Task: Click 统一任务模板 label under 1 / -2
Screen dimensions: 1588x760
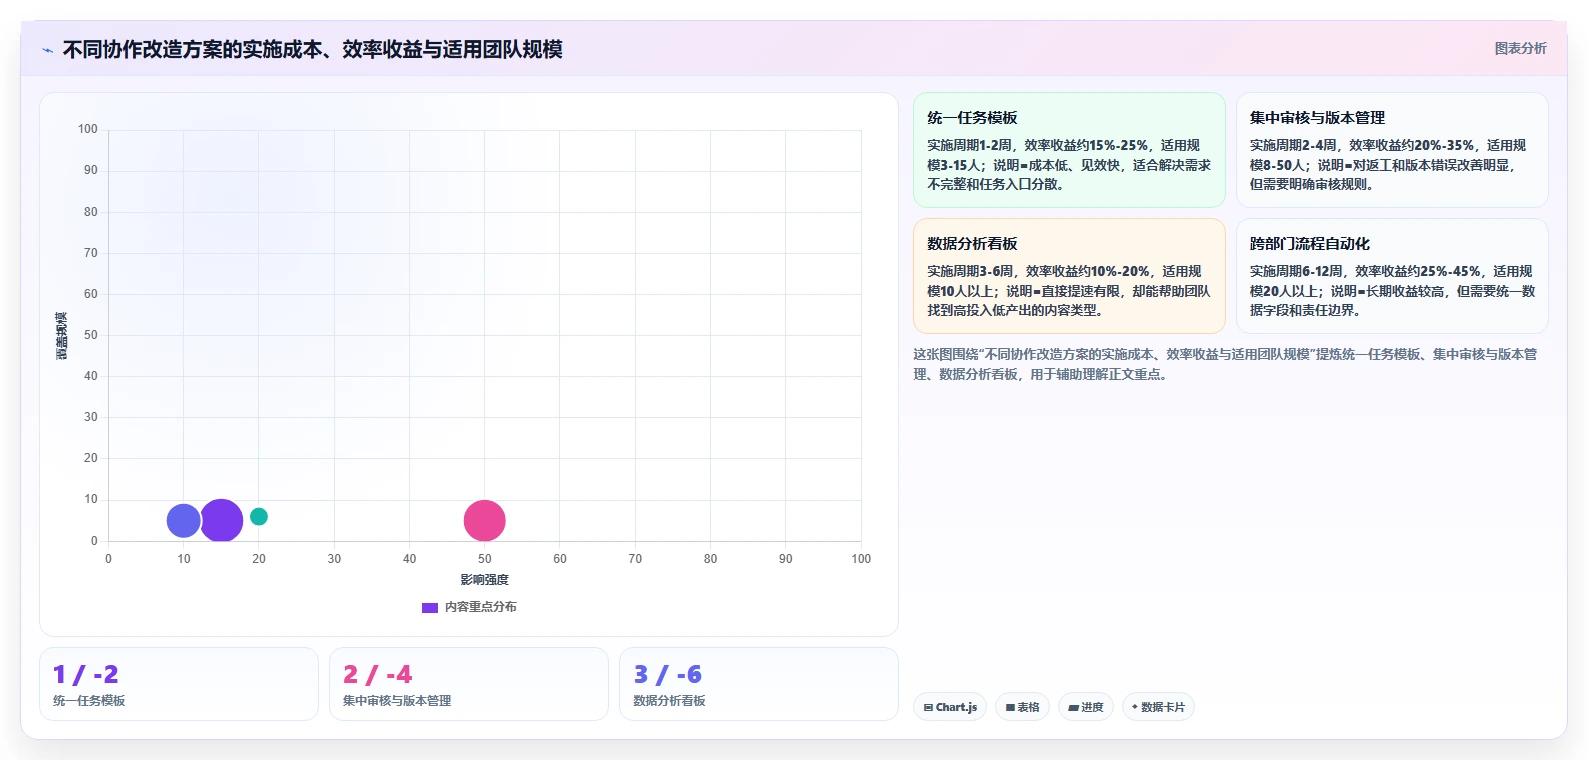Action: [89, 701]
